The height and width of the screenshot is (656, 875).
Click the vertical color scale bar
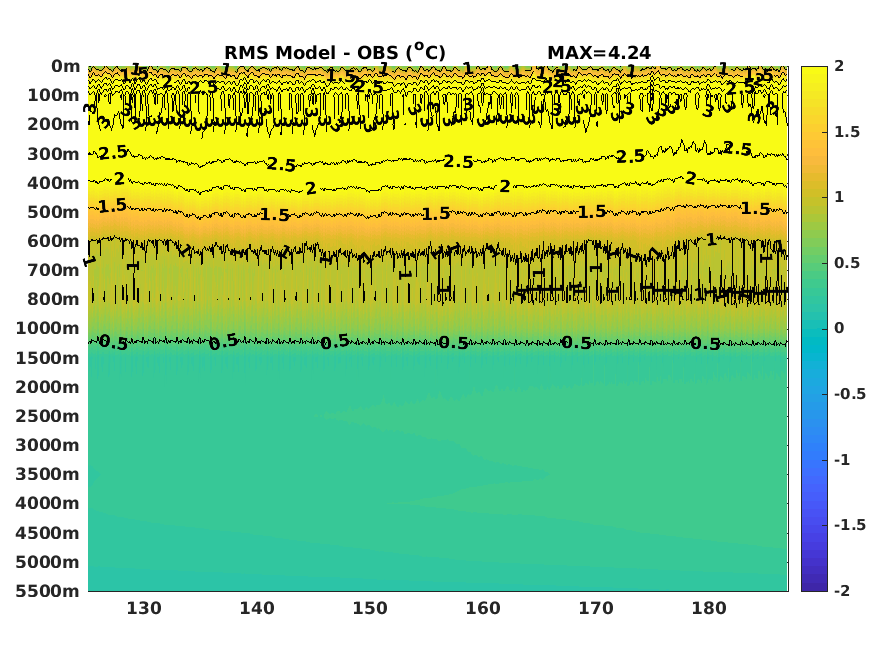coord(814,329)
